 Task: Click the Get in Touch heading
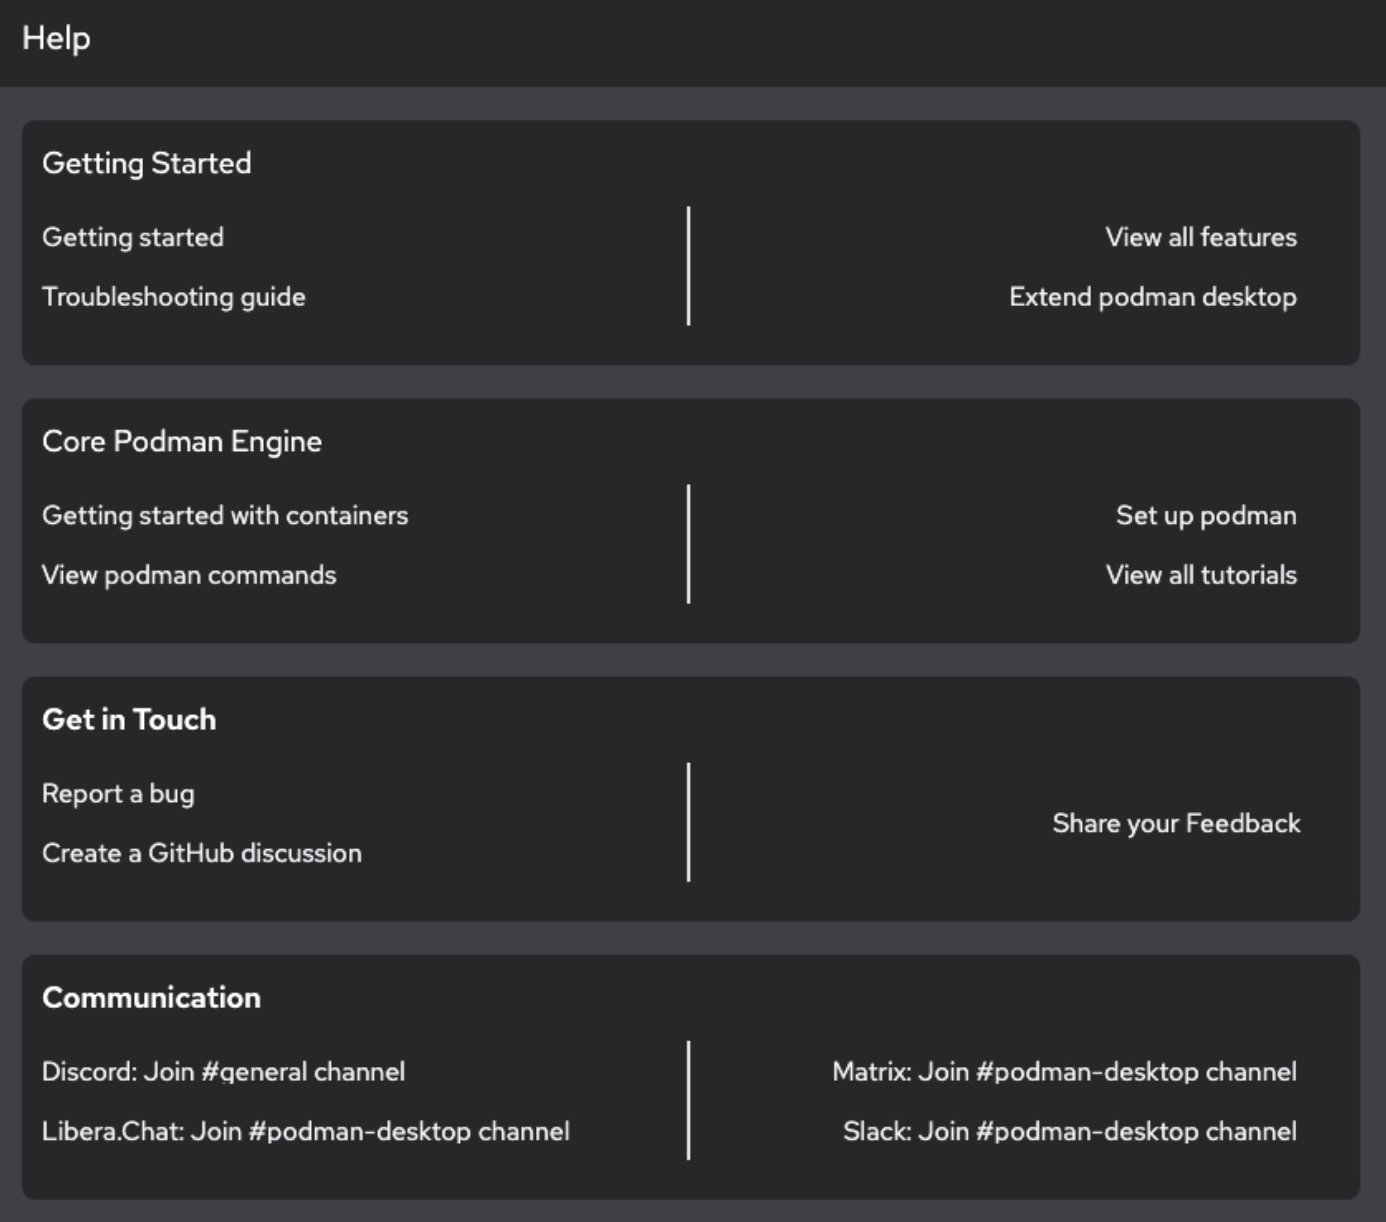tap(129, 719)
